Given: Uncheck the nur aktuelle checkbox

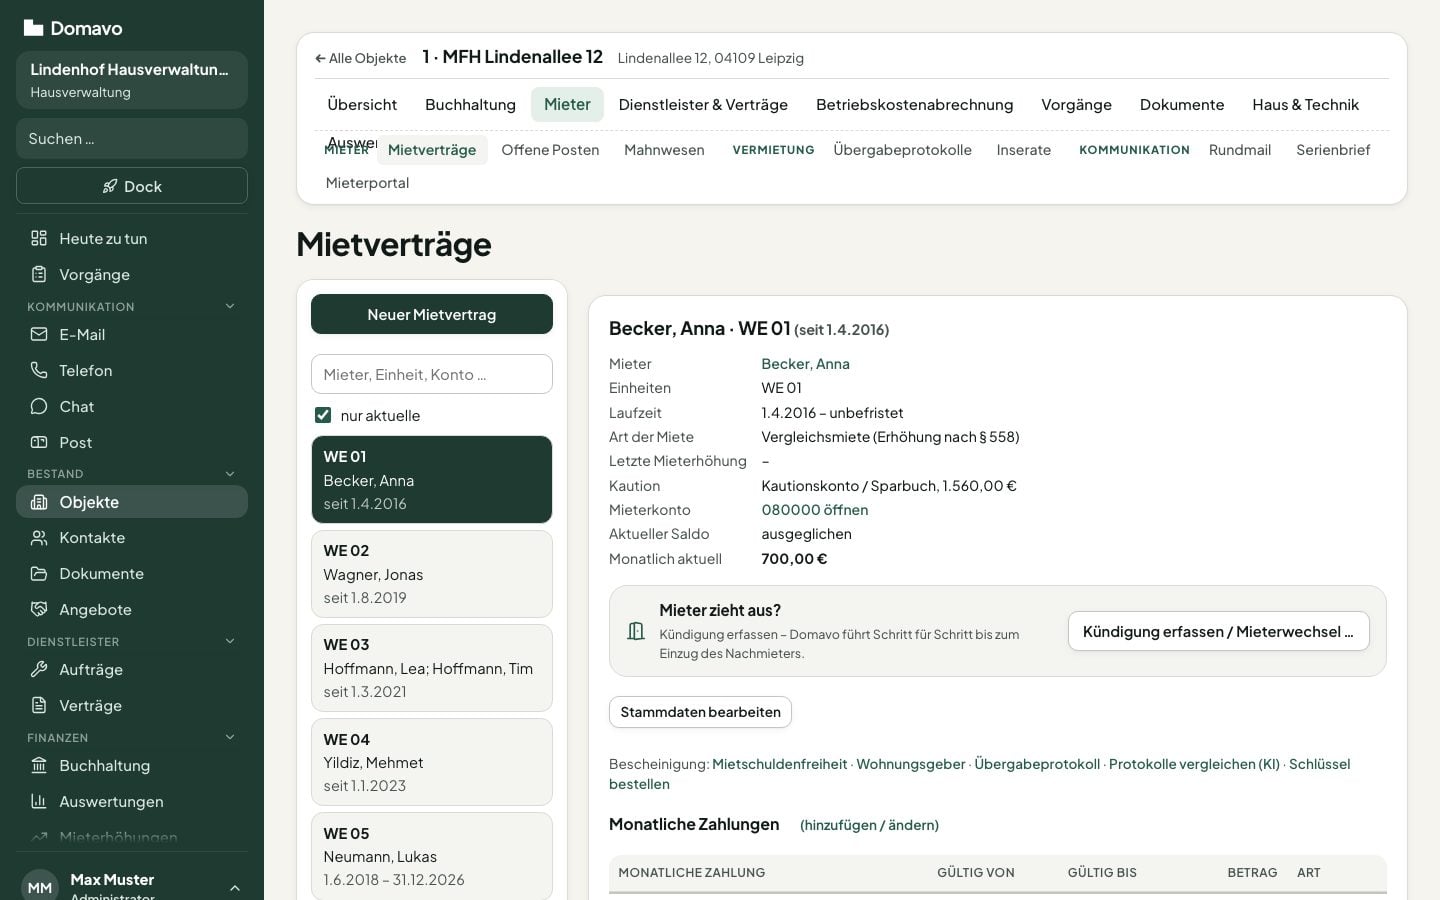Looking at the screenshot, I should (x=323, y=415).
